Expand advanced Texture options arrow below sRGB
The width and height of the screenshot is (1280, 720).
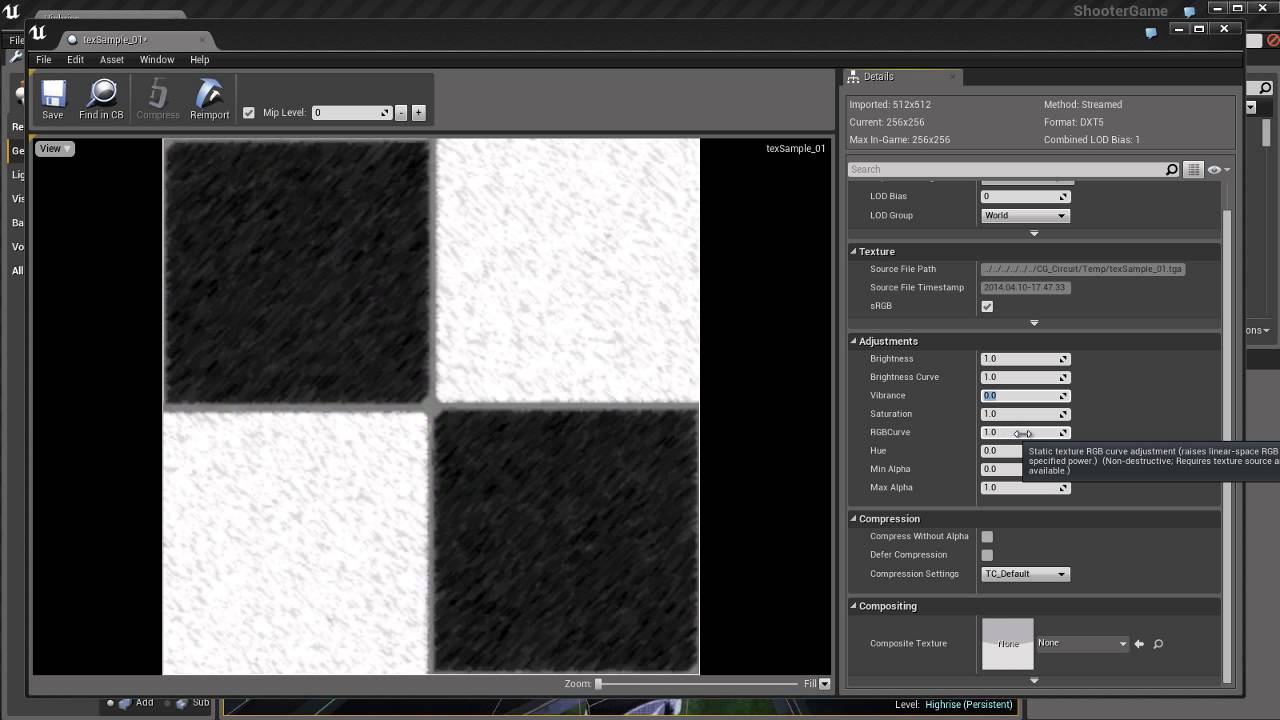[1034, 324]
